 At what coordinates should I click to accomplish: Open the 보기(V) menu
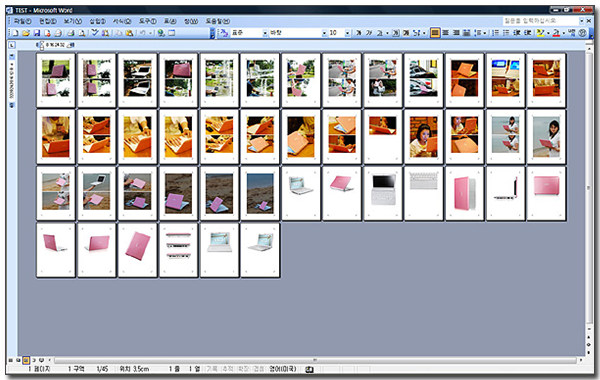pos(73,21)
